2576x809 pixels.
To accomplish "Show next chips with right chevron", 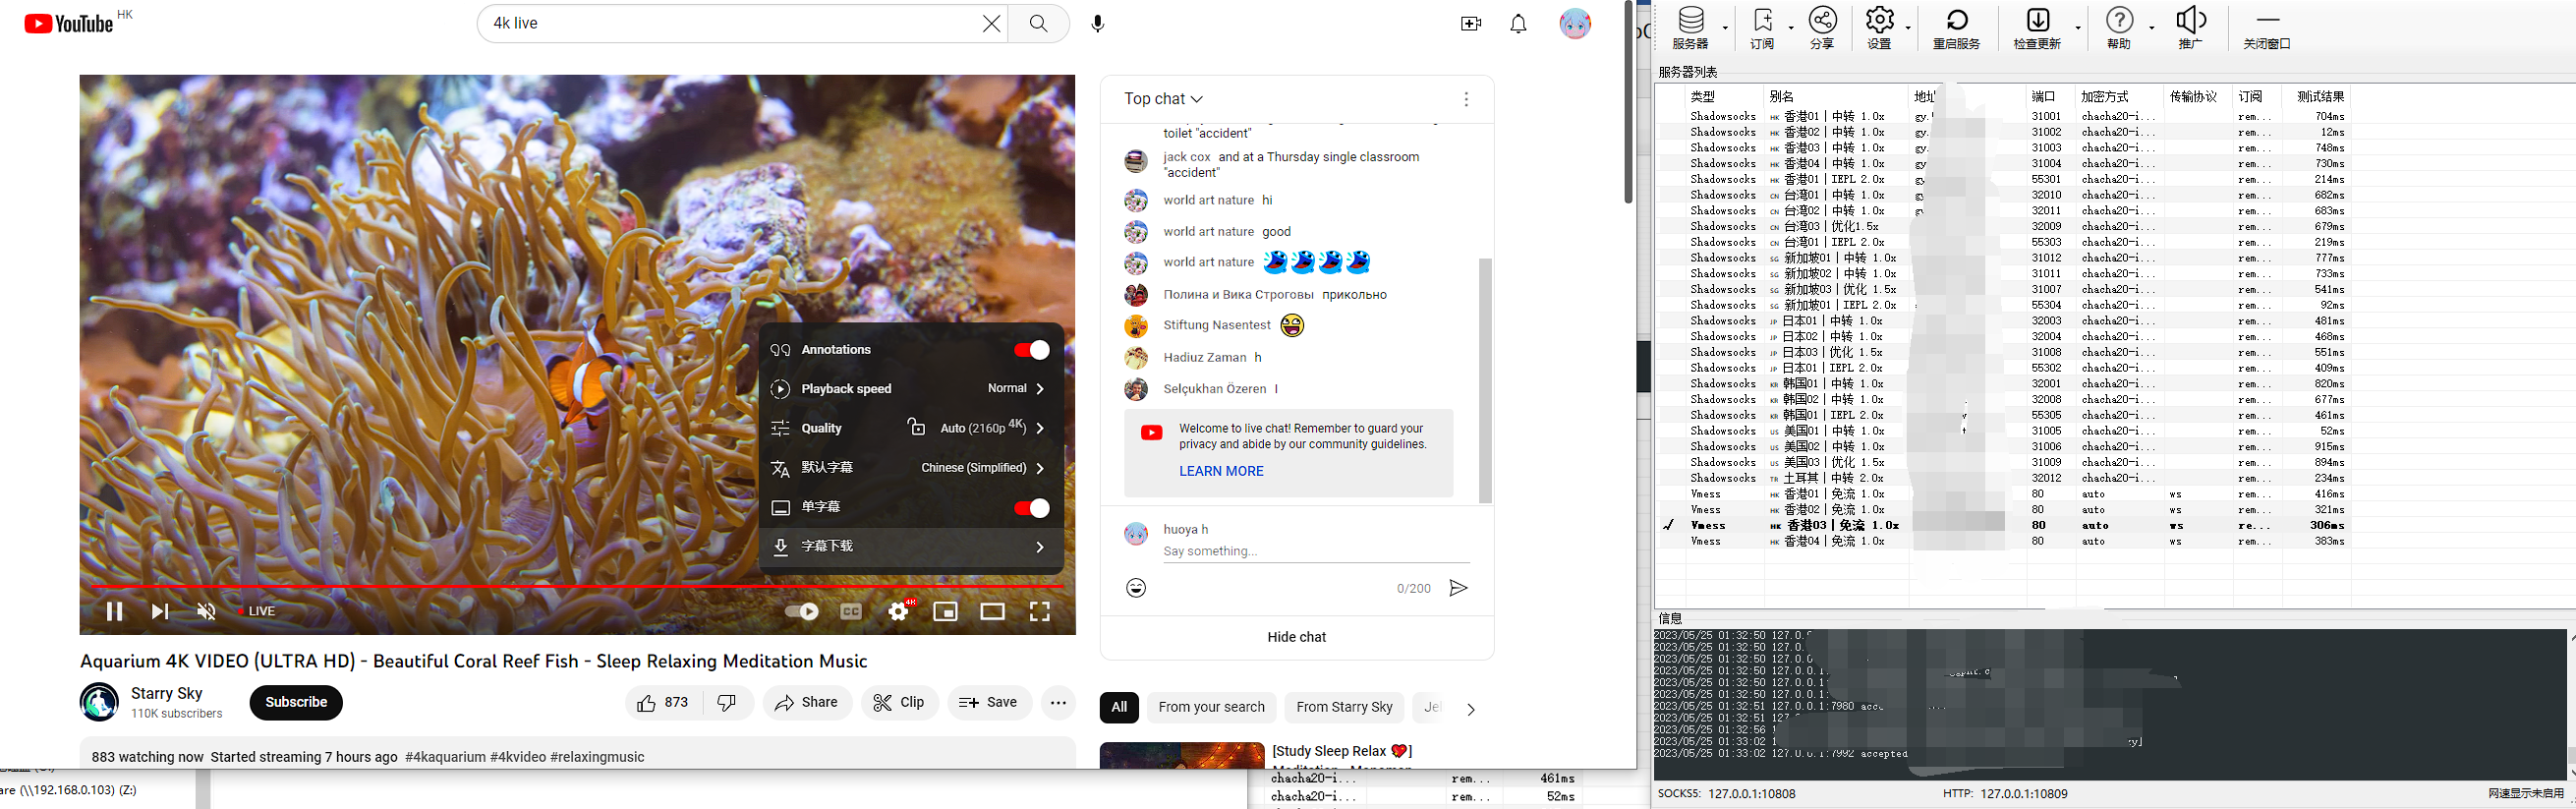I will [1470, 708].
